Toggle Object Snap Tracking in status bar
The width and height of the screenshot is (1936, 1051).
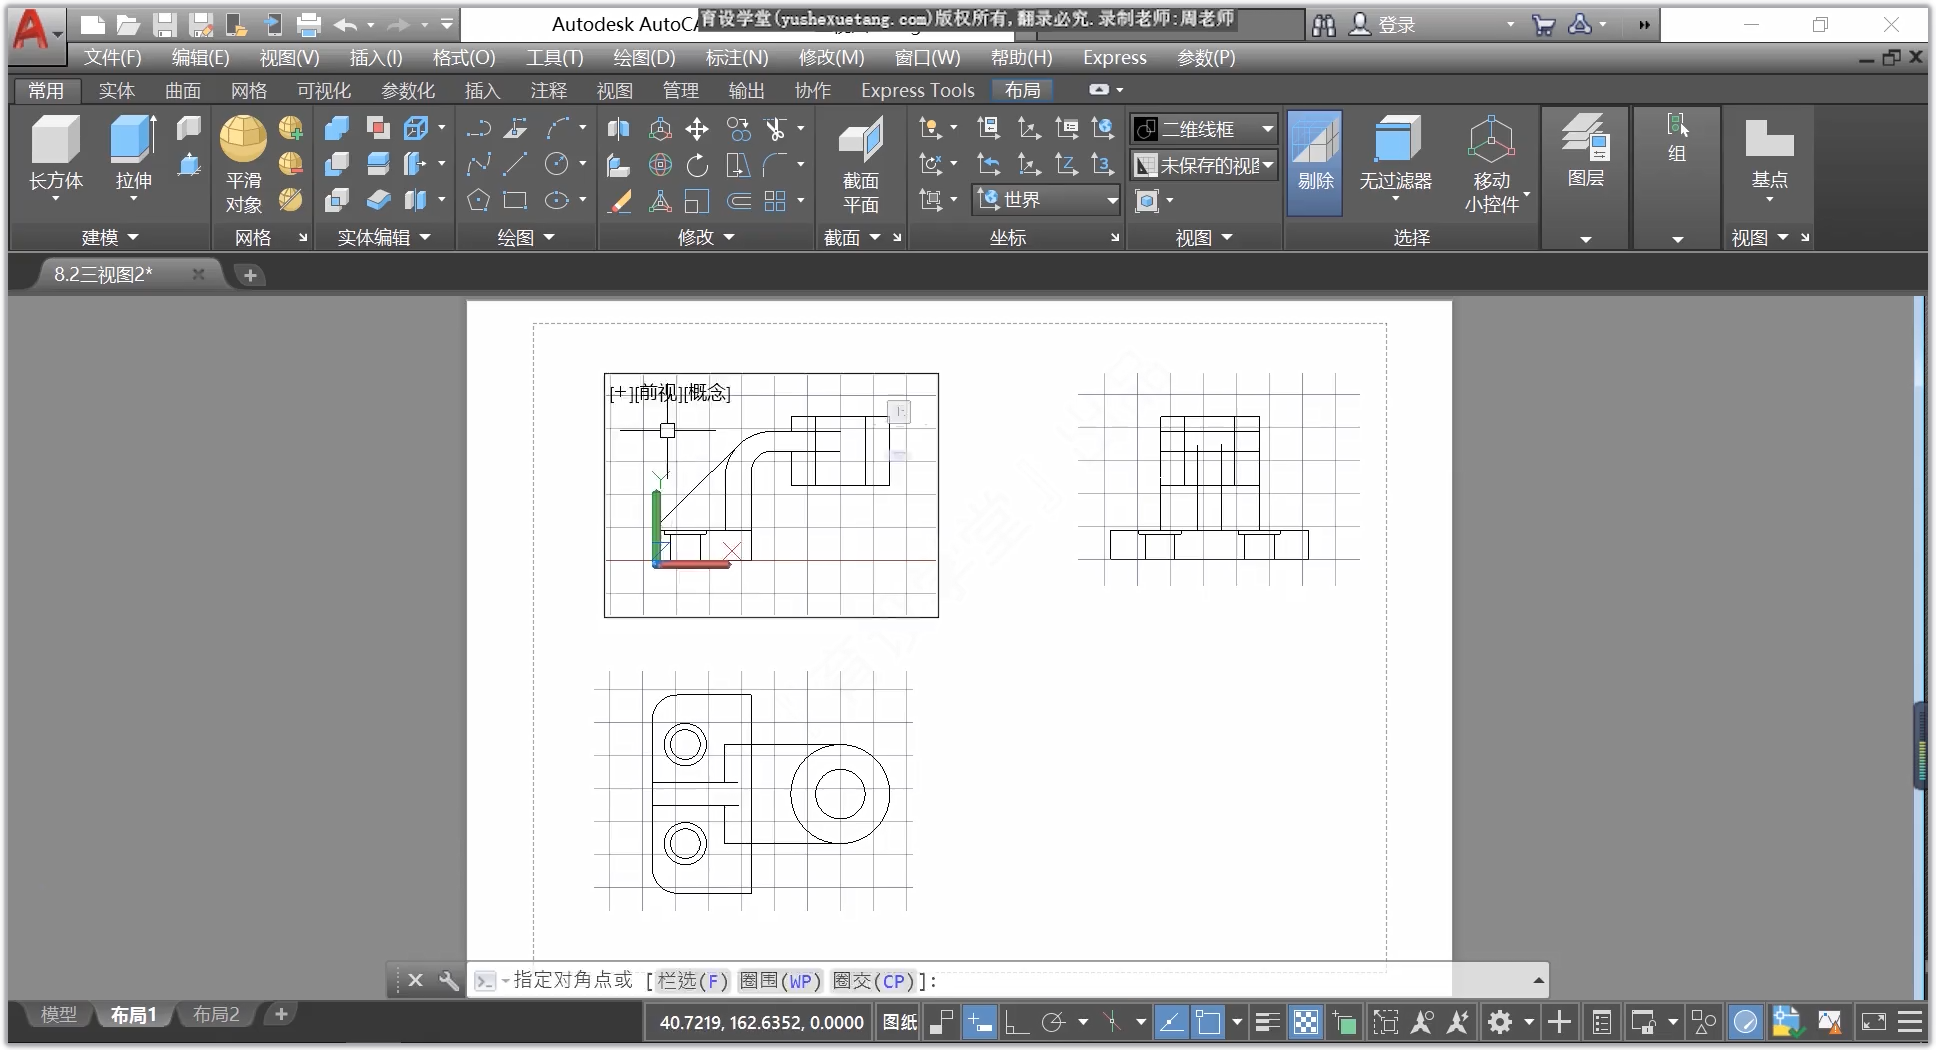click(x=1171, y=1022)
